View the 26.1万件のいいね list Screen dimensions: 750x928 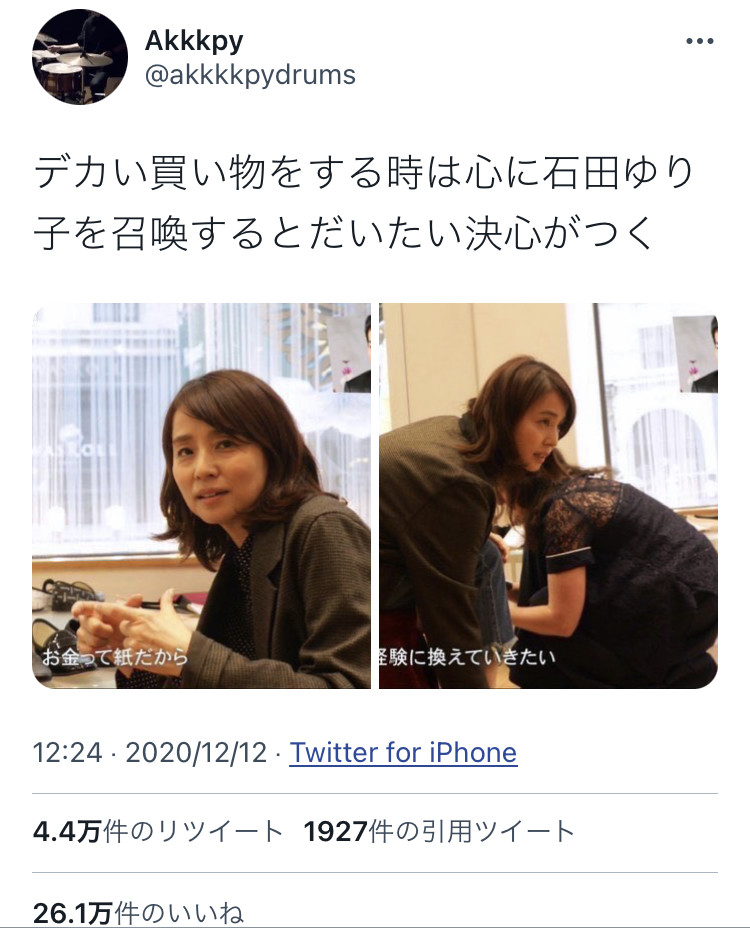pyautogui.click(x=138, y=913)
